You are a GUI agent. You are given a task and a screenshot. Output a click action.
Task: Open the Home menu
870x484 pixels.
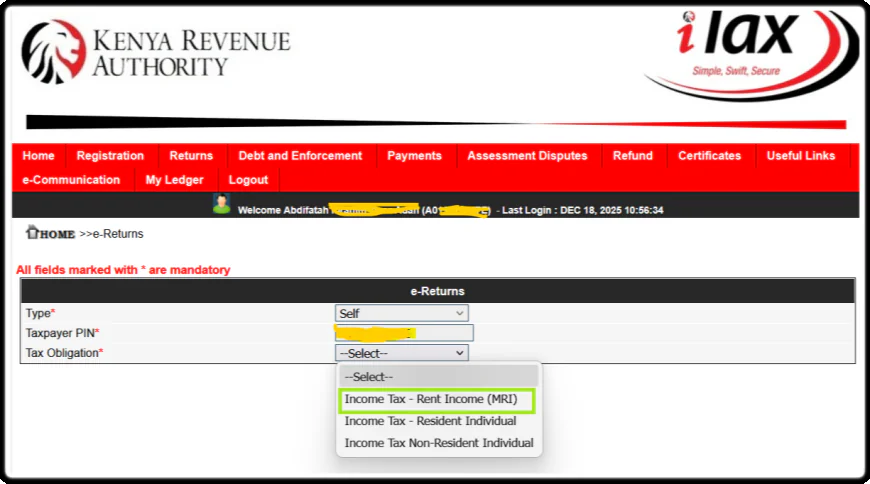[38, 156]
